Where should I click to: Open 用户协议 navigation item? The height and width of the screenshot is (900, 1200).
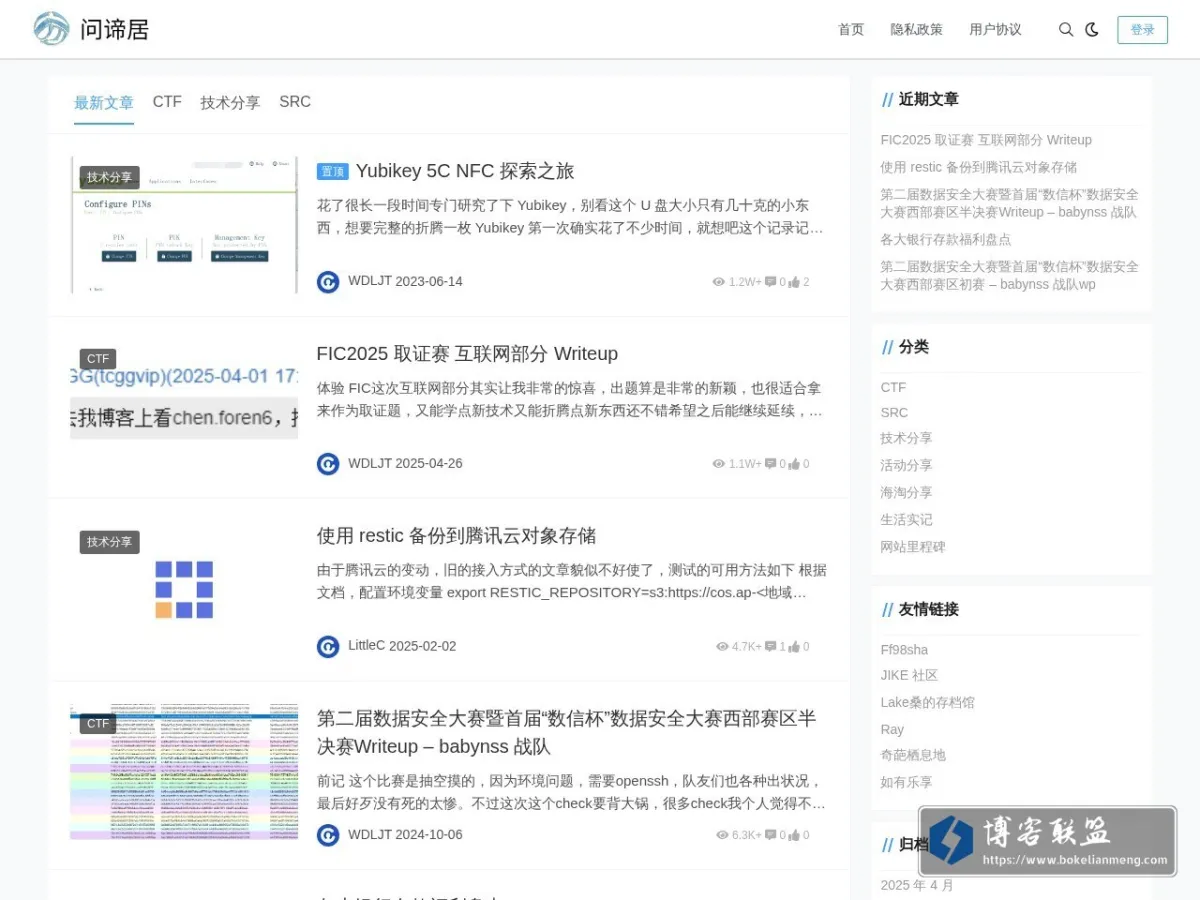(996, 30)
